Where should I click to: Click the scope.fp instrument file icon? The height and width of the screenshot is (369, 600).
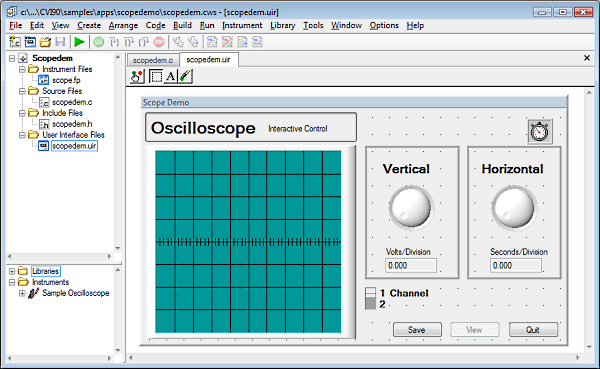(x=44, y=80)
